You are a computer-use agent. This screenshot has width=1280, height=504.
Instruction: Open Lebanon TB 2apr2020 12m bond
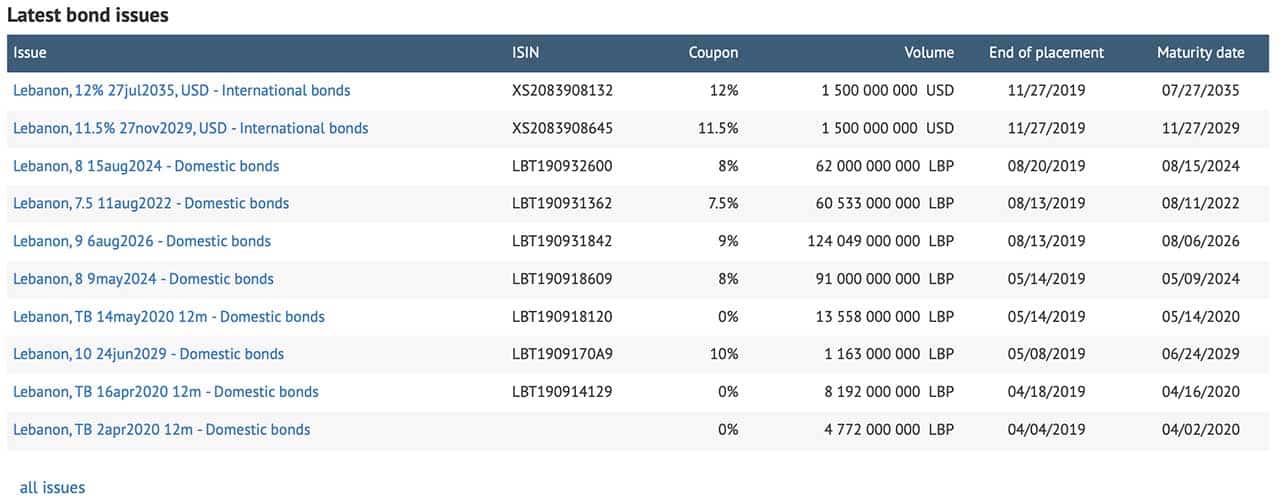(162, 430)
